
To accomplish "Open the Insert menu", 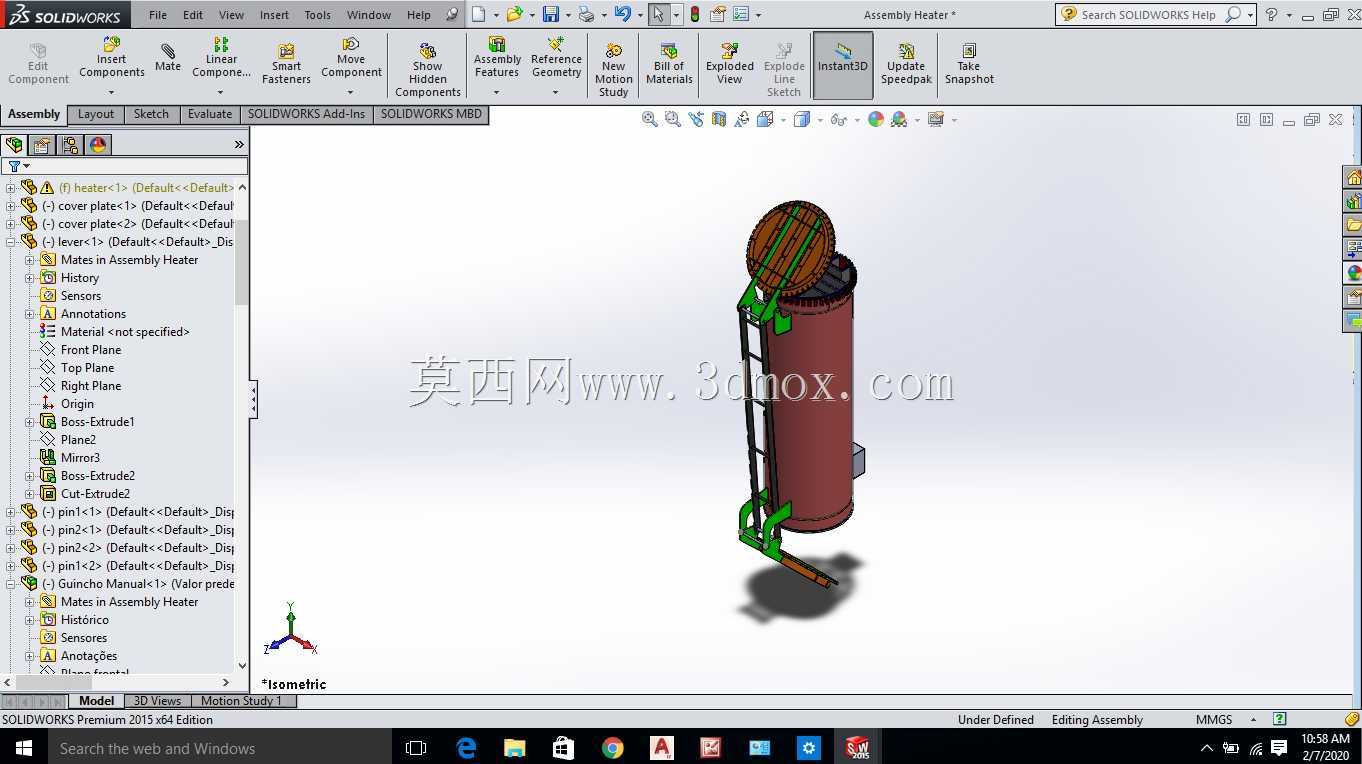I will (x=274, y=15).
